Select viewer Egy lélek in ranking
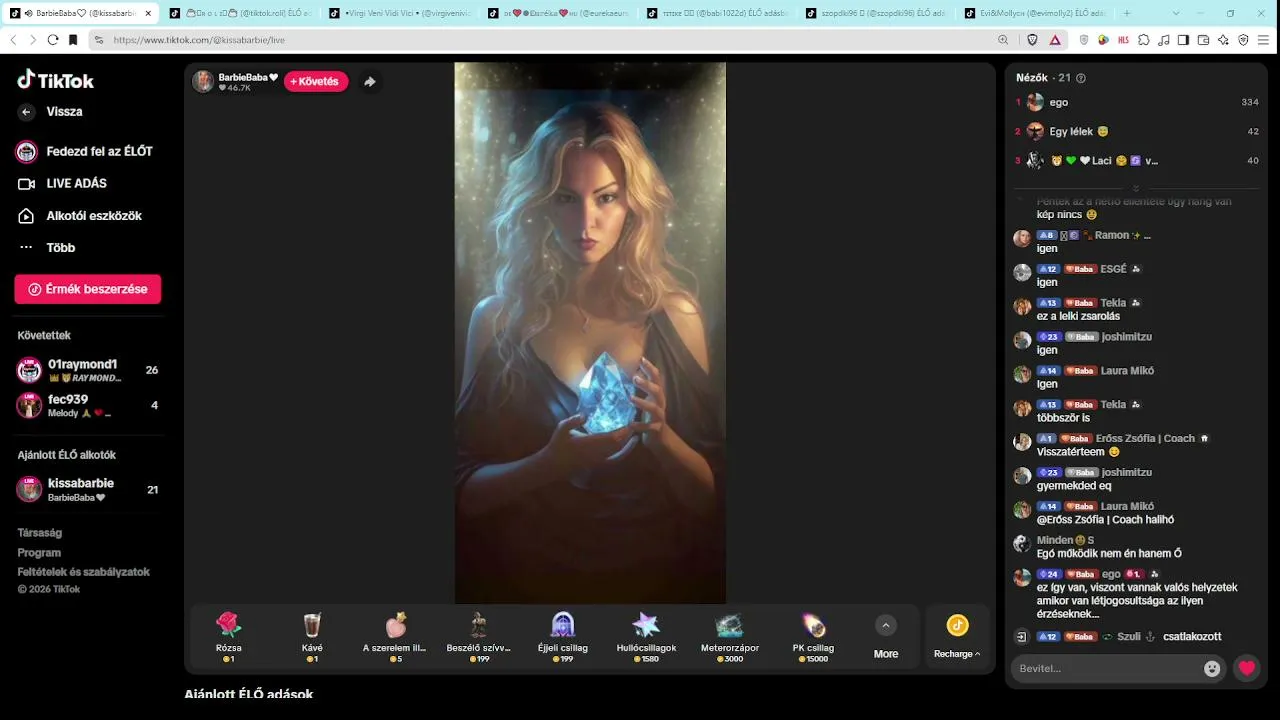Screen dimensions: 1280x720 pos(1136,131)
